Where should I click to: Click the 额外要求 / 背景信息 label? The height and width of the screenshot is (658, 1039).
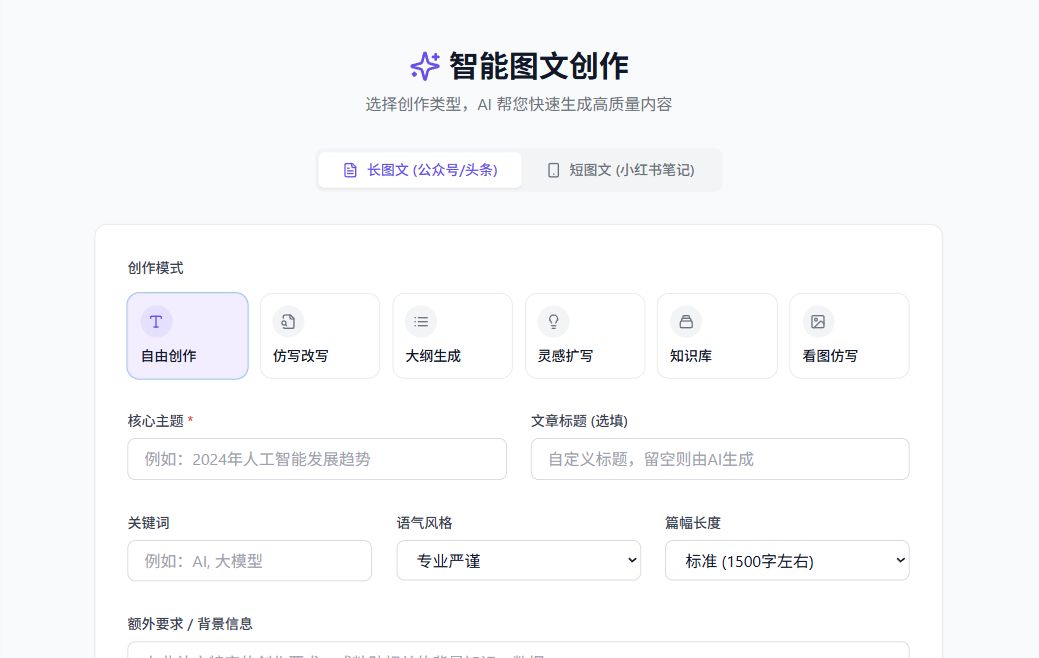click(x=190, y=624)
